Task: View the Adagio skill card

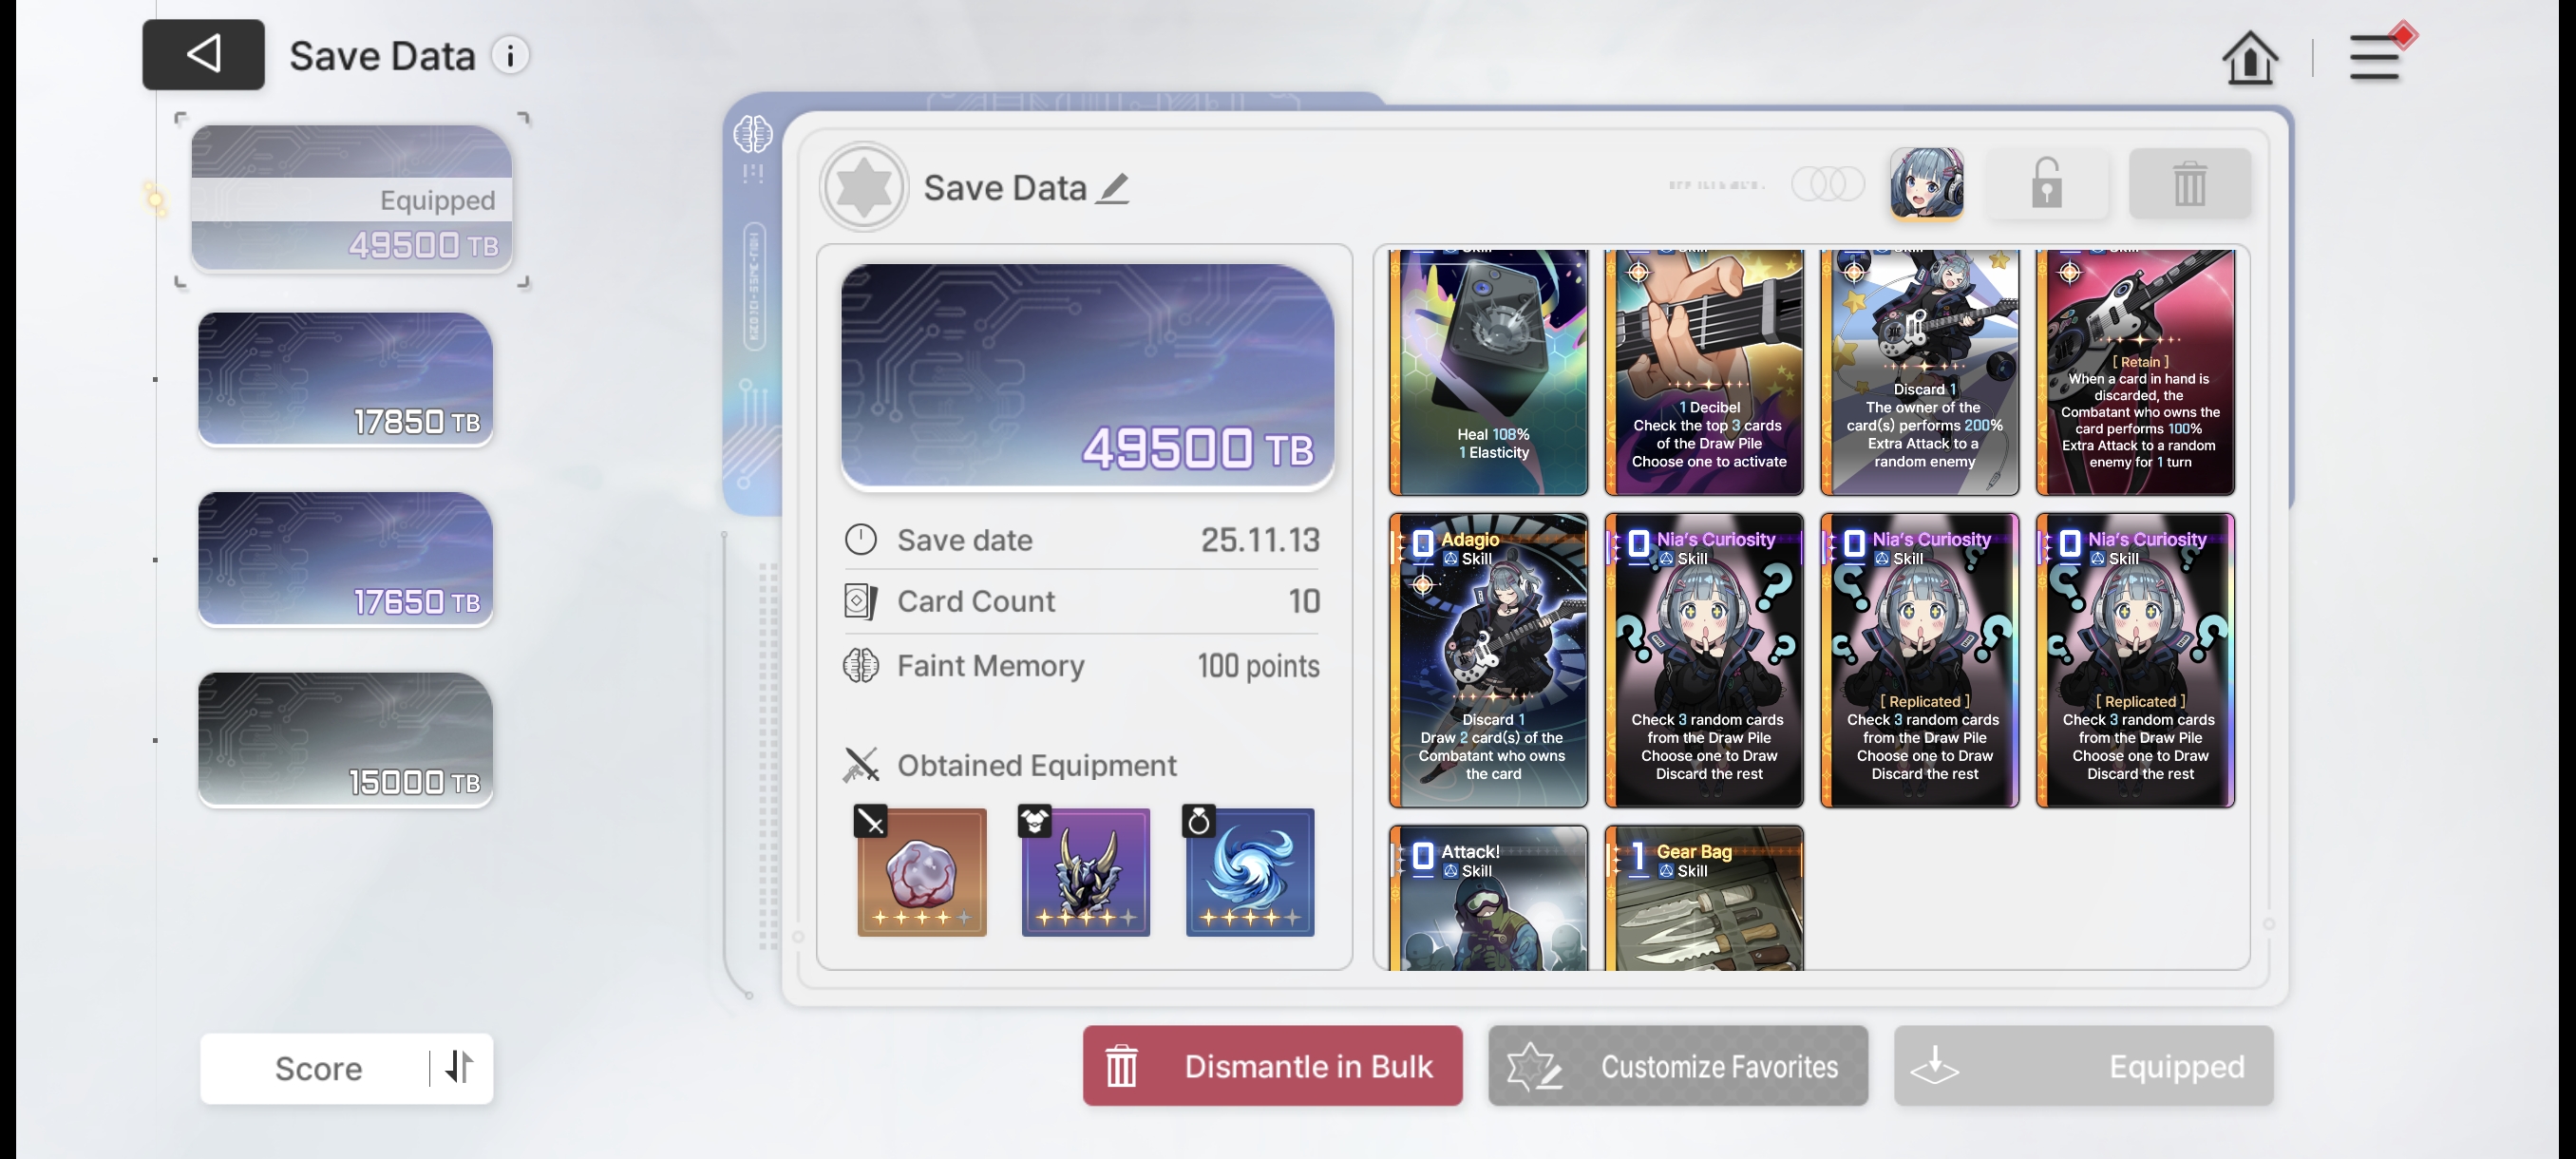Action: coord(1488,660)
